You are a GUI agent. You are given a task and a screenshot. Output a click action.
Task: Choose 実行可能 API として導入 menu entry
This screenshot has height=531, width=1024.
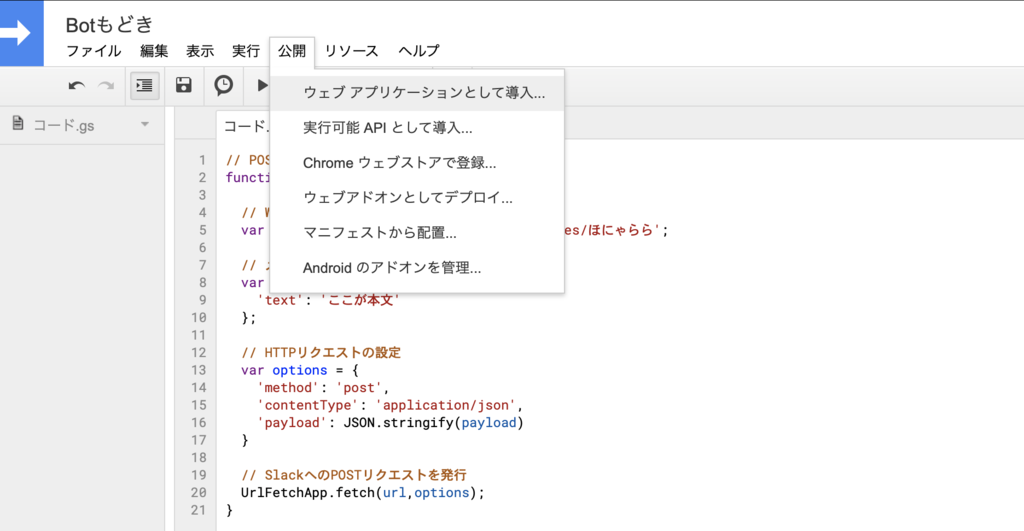click(388, 128)
